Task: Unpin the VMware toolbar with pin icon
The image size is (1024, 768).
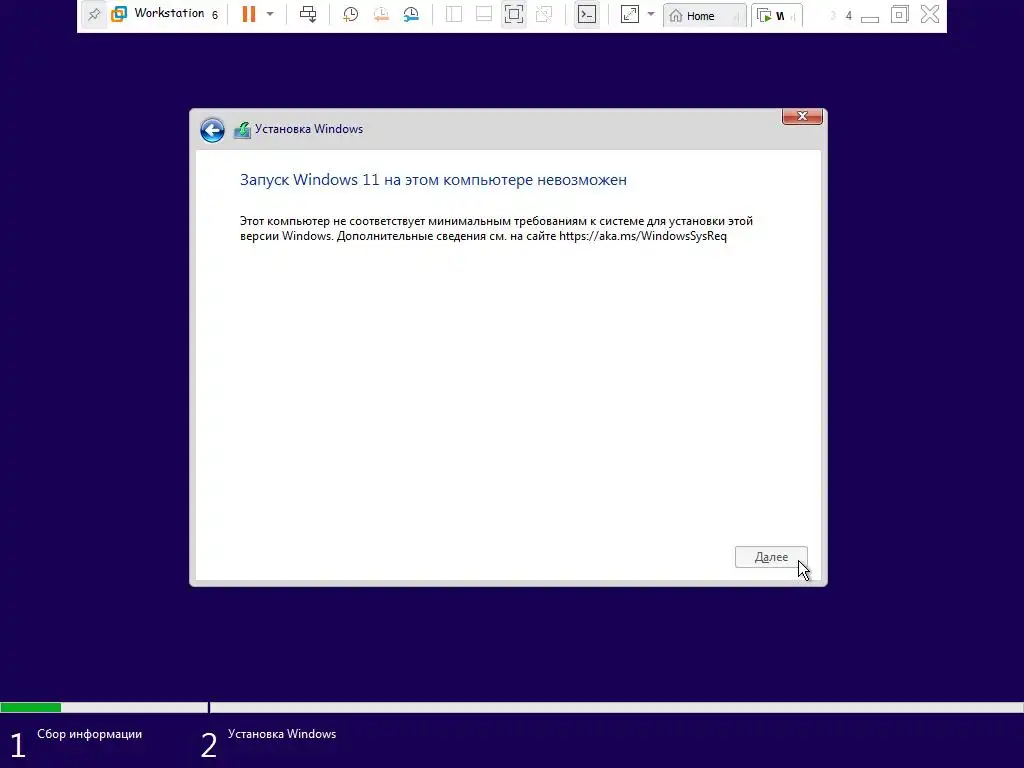Action: click(93, 14)
